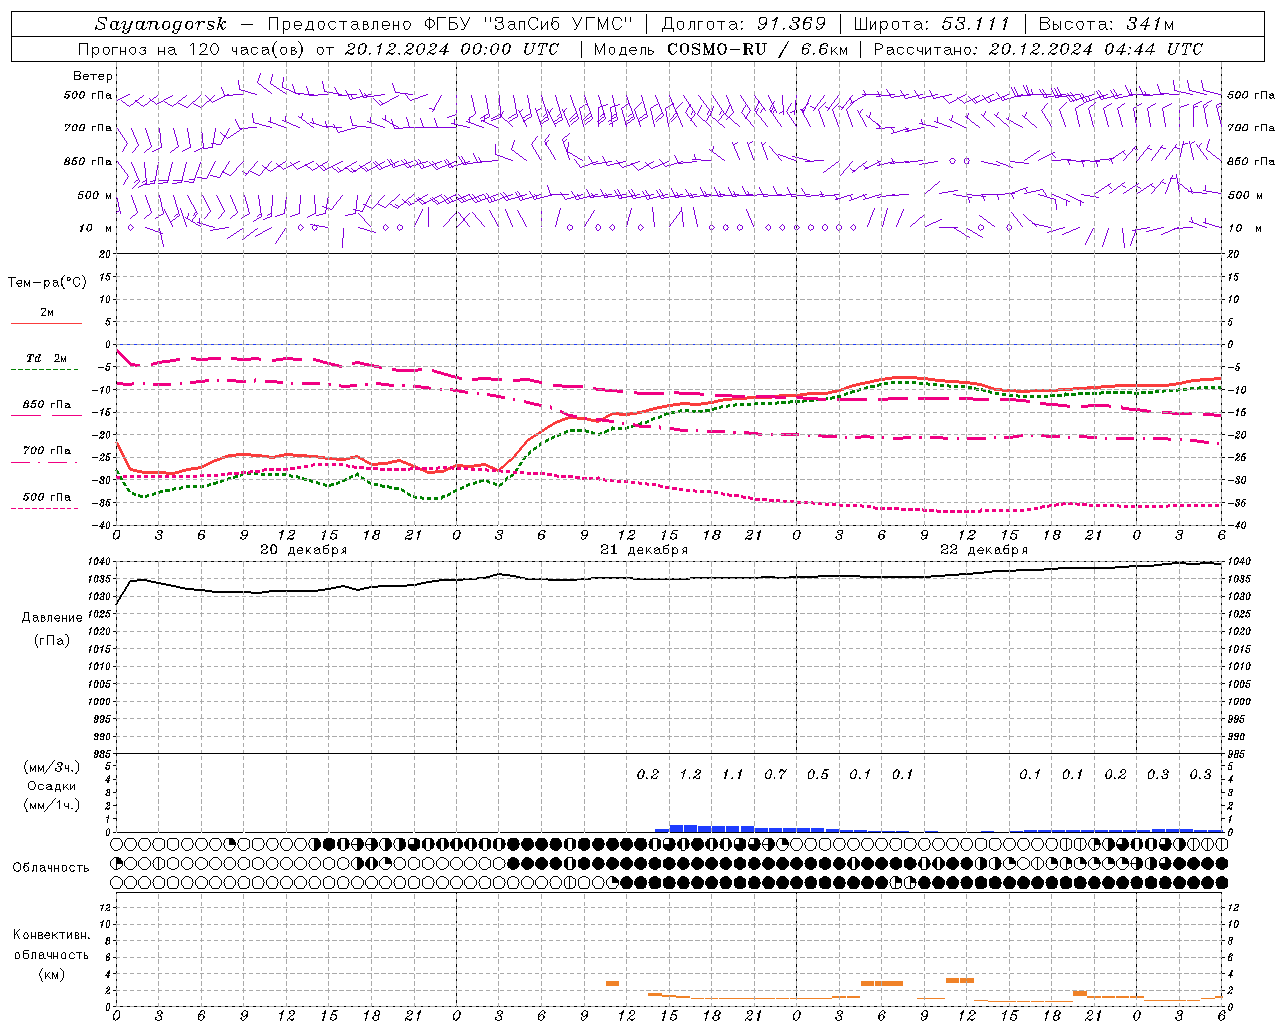This screenshot has height=1024, width=1280.
Task: Click the (км) unit under convective cloudiness
Action: click(x=51, y=974)
